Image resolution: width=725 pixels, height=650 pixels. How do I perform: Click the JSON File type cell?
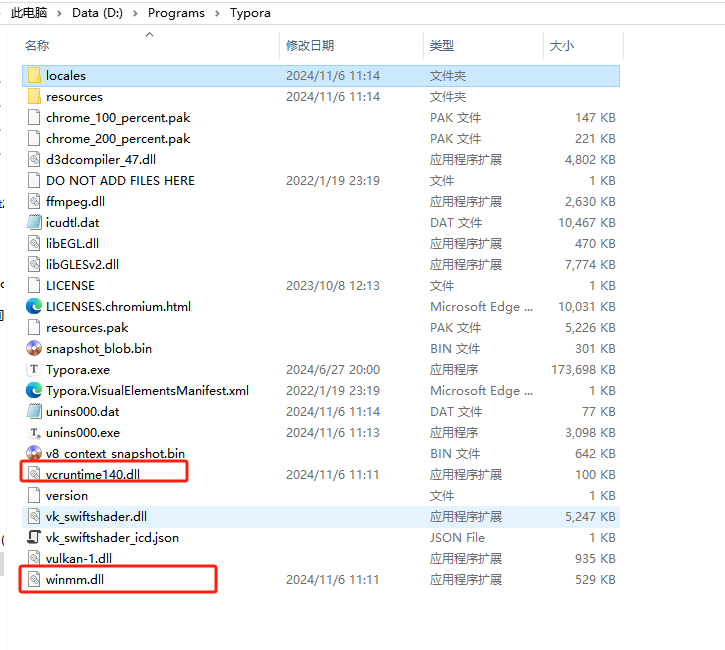click(457, 538)
